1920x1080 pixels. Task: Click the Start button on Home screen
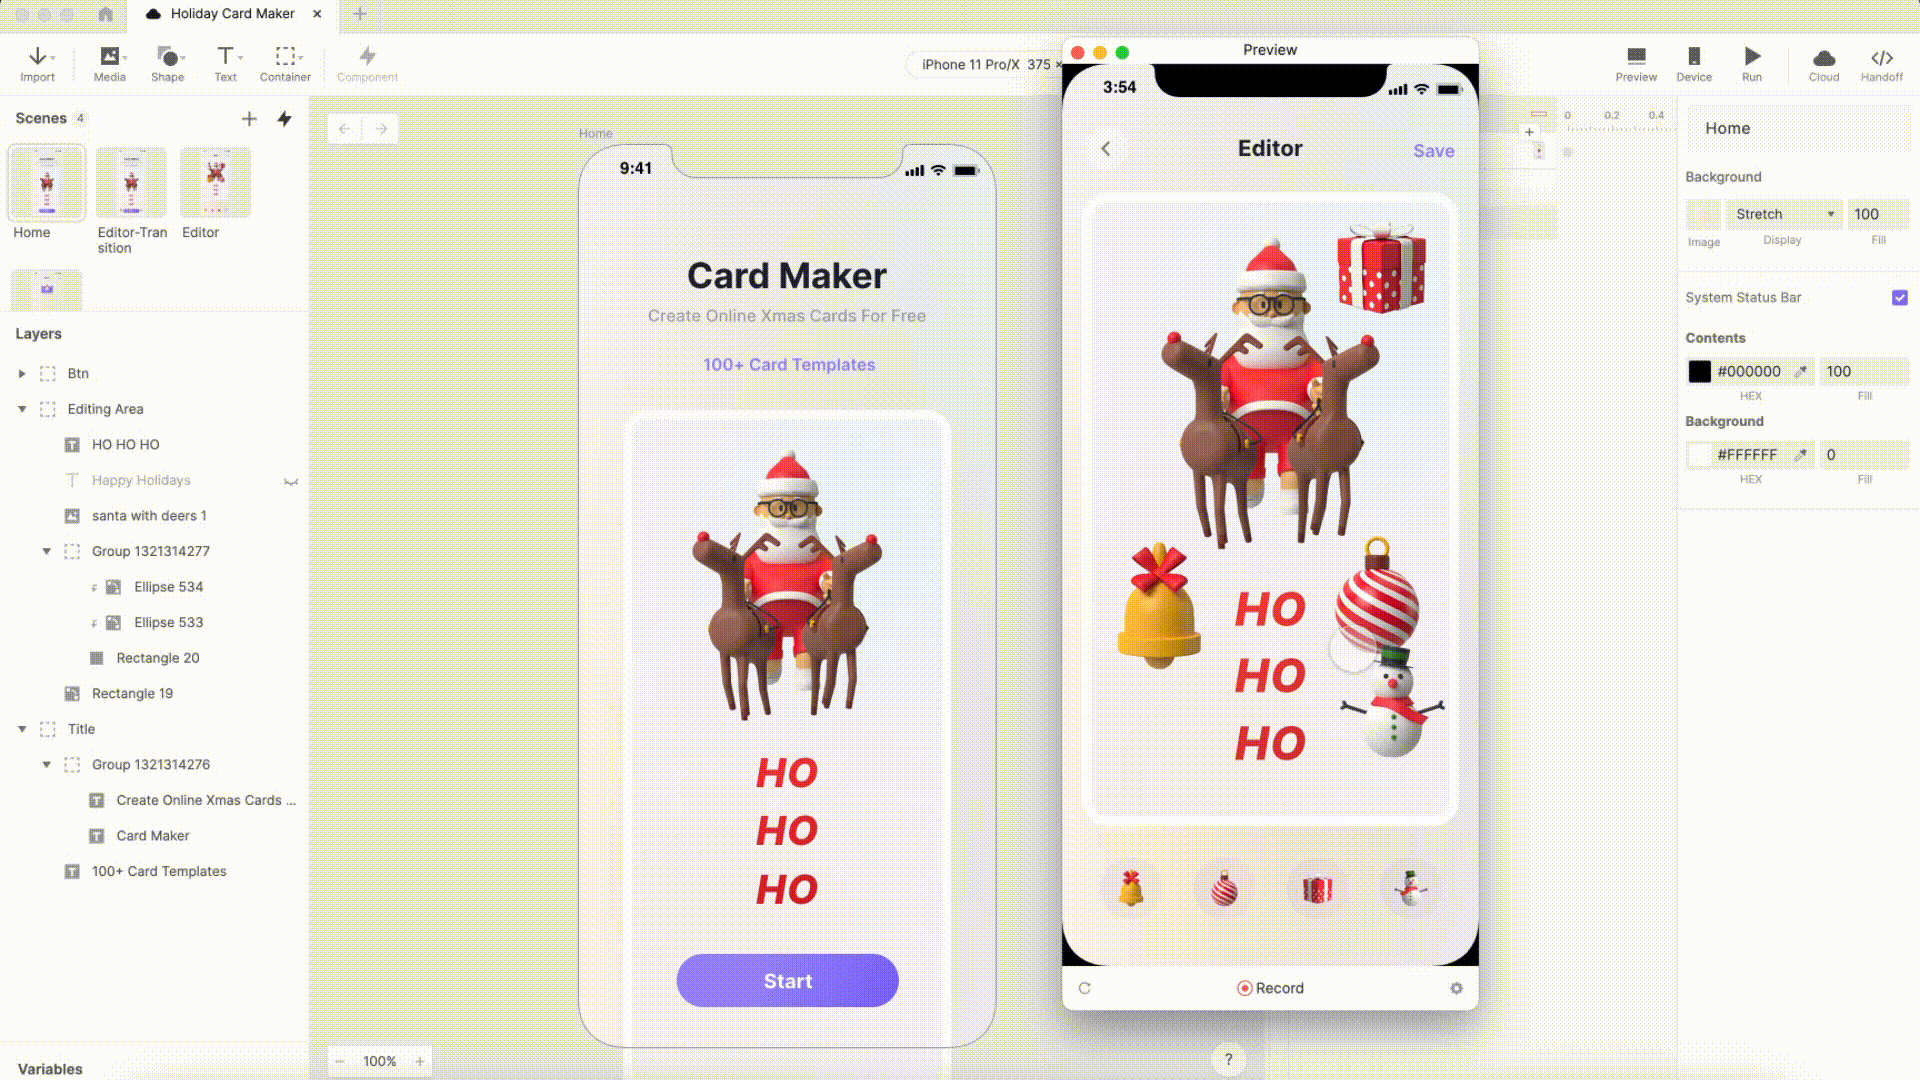pyautogui.click(x=787, y=981)
